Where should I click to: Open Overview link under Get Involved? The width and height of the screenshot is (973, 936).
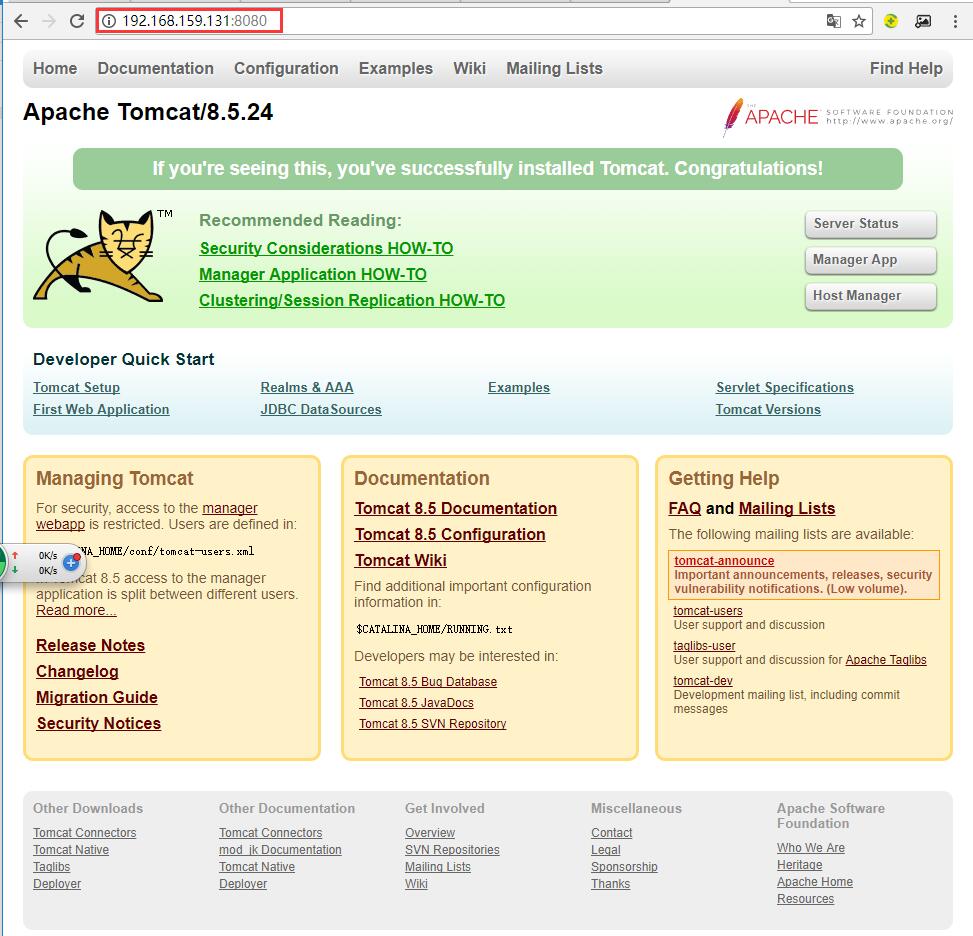[430, 833]
